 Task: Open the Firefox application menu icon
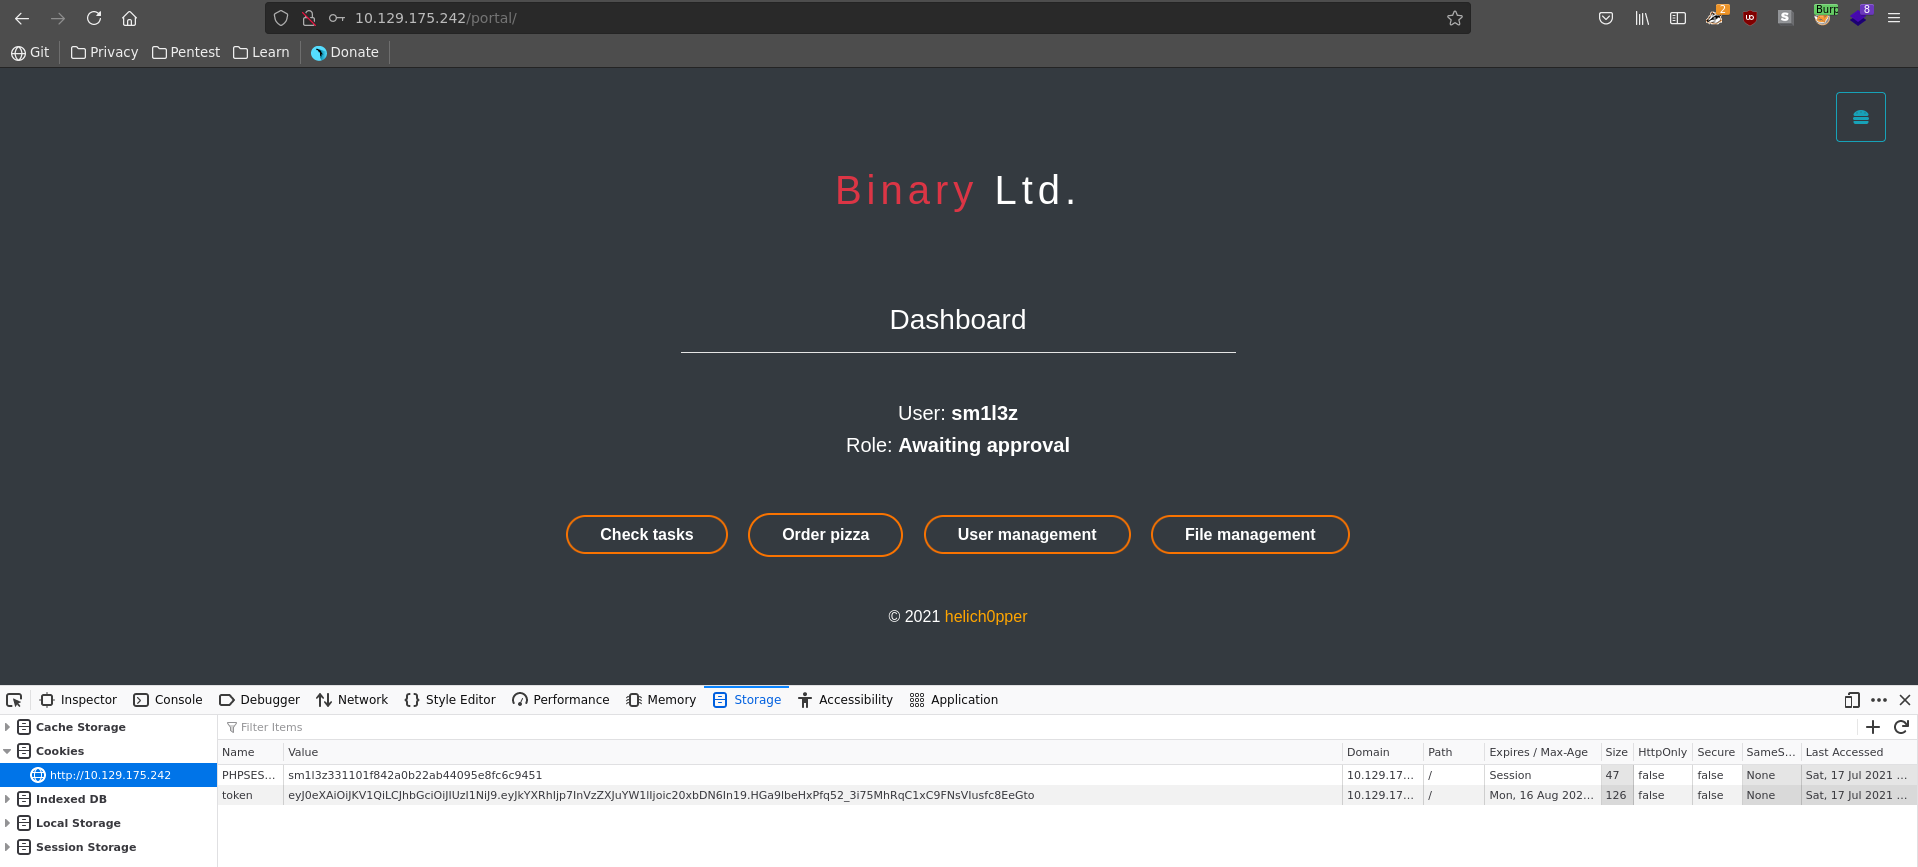click(1893, 18)
